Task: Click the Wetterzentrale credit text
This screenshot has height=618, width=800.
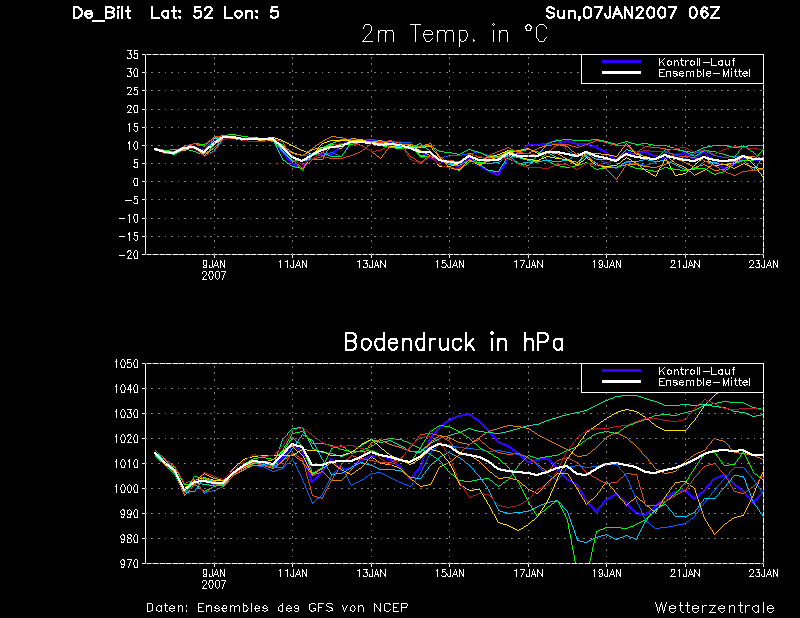Action: click(x=714, y=608)
